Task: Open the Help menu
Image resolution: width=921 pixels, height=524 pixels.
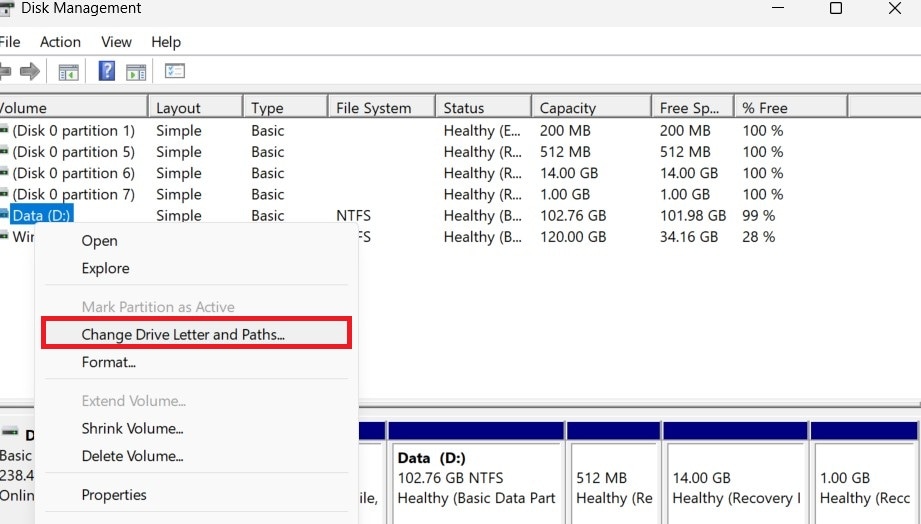Action: point(166,42)
